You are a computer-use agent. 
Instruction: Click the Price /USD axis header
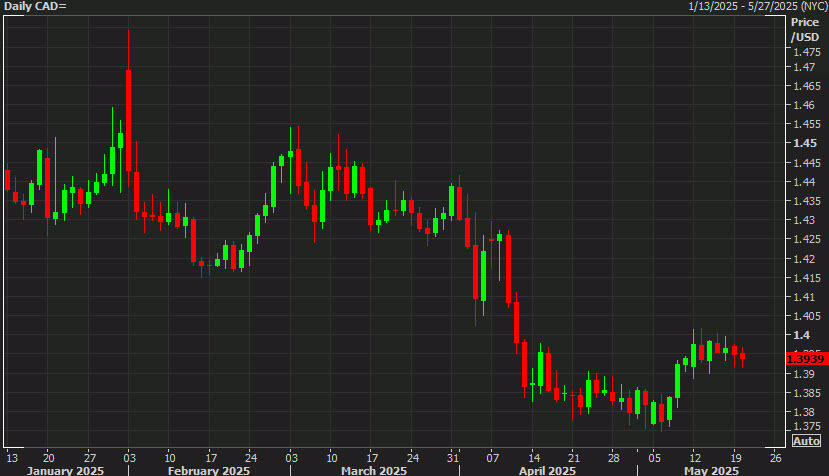[x=805, y=30]
